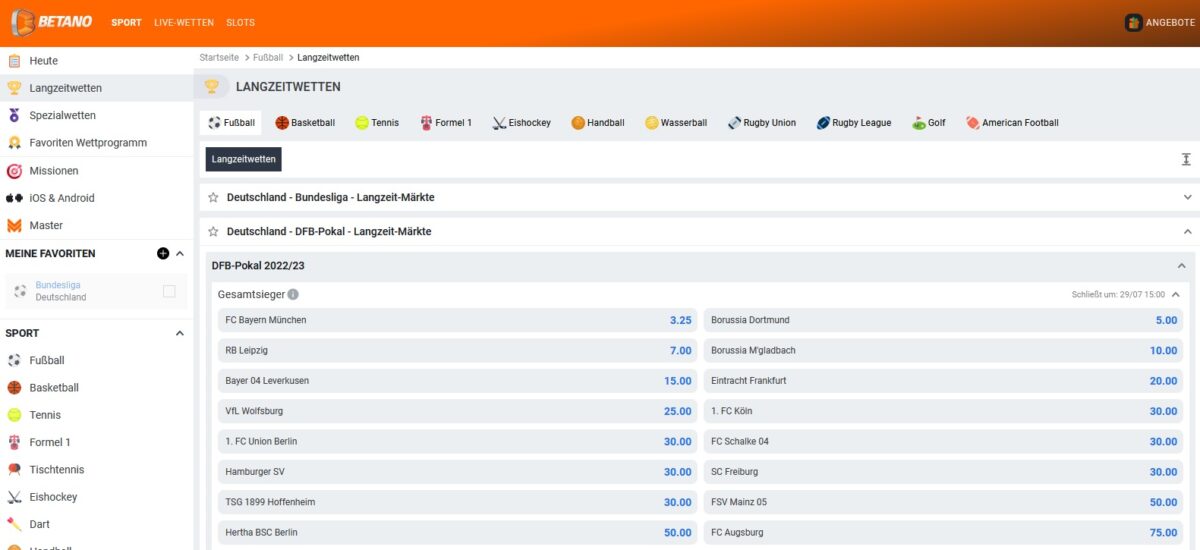
Task: Collapse DFB-Pokal 2022/23 section chevron
Action: [1181, 266]
